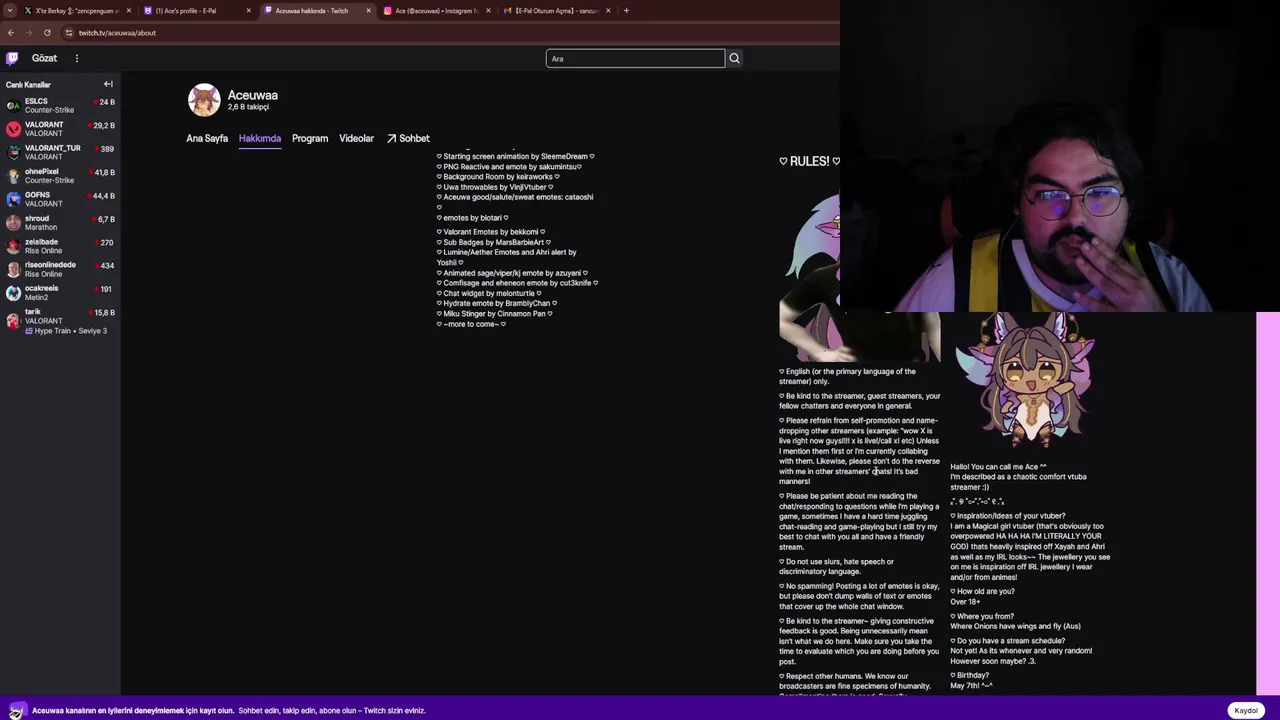
Task: Open ESLCS channel avatar in sidebar
Action: [13, 105]
